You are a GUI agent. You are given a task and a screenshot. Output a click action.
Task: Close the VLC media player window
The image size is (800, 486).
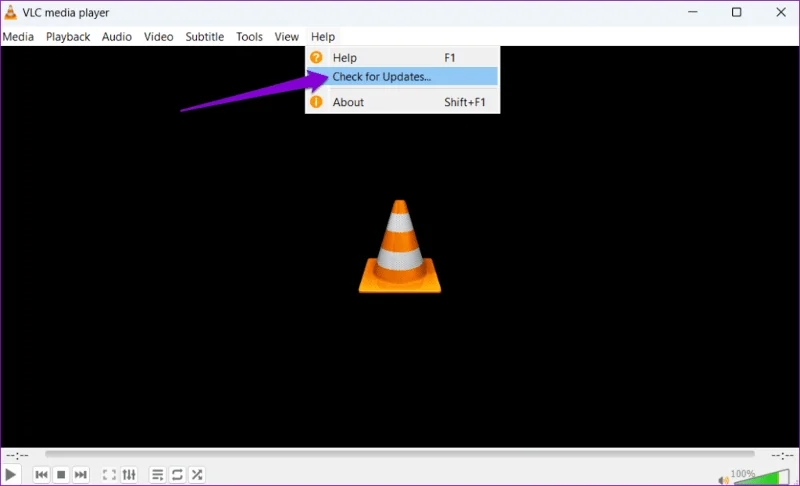click(x=781, y=12)
